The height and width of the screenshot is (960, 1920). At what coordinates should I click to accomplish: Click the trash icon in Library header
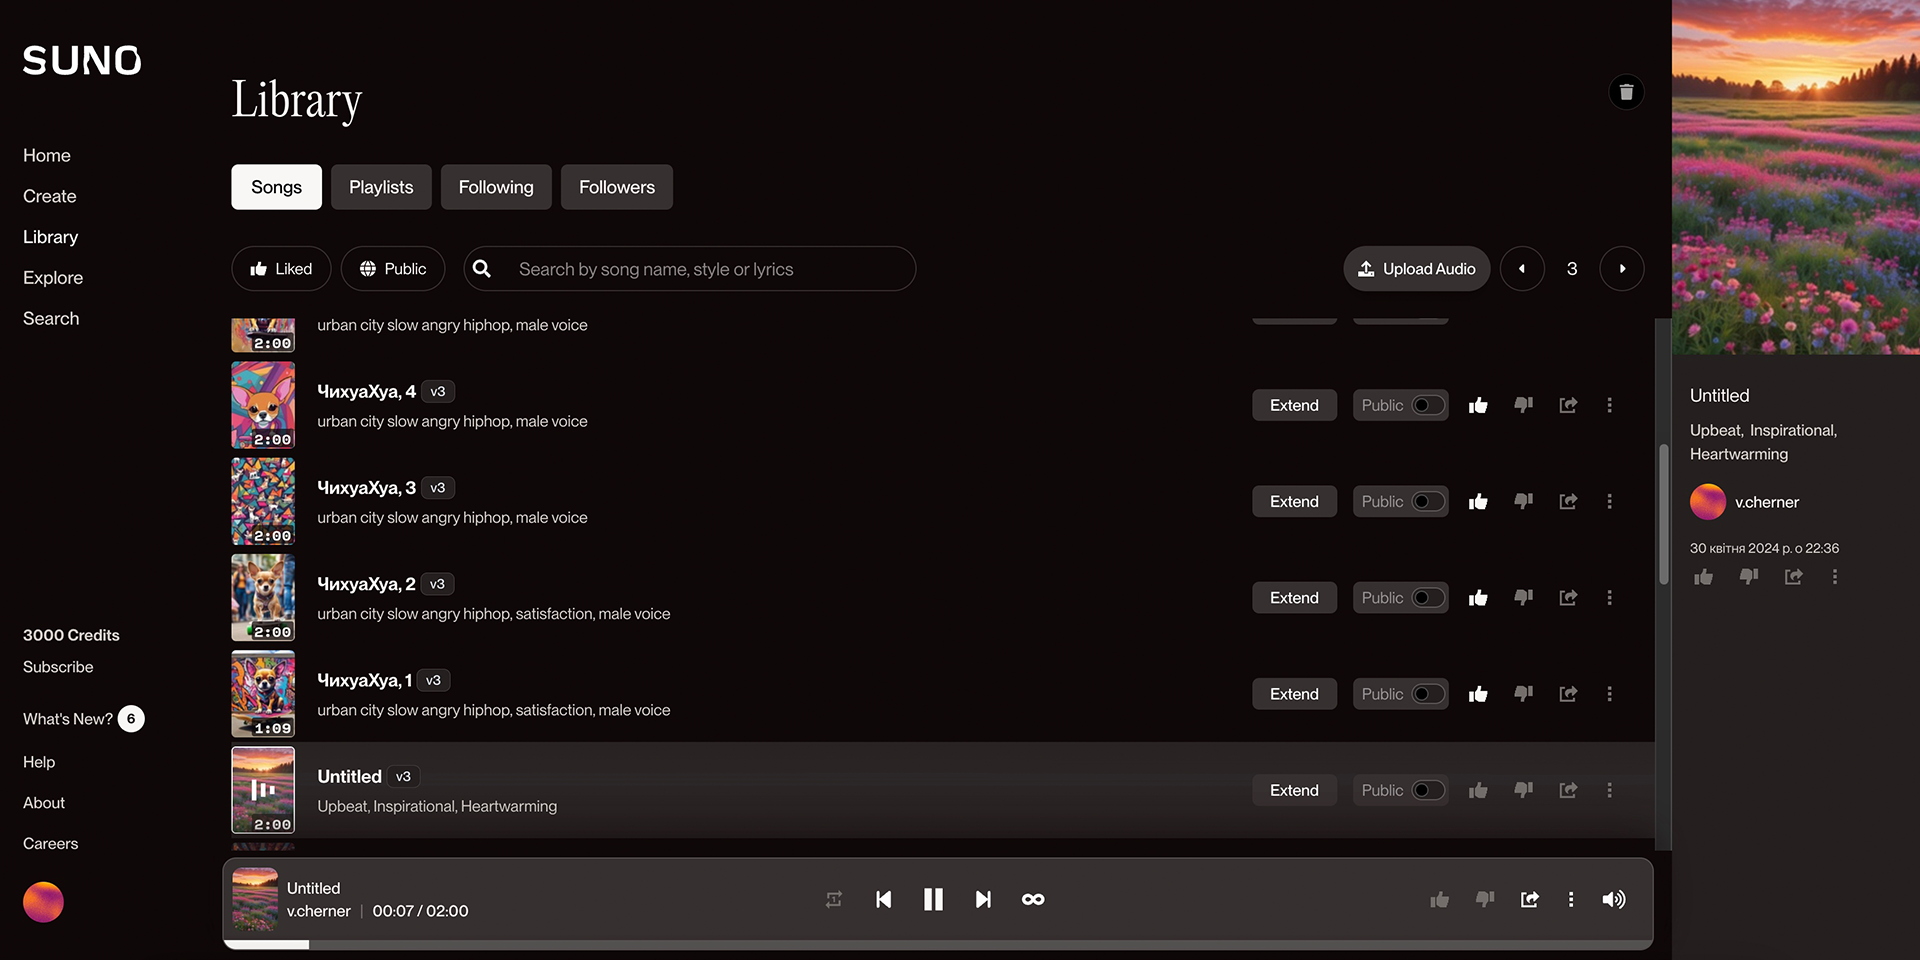click(x=1626, y=92)
